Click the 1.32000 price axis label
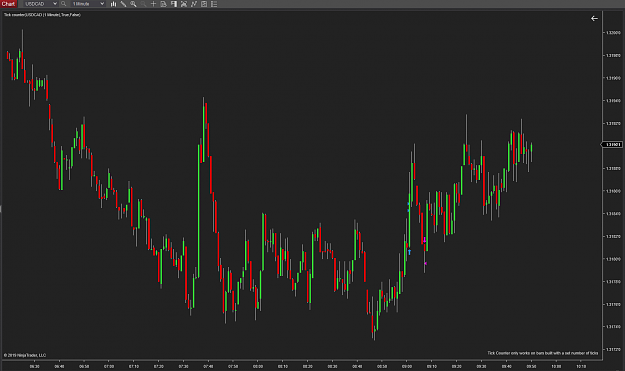This screenshot has width=625, height=371. click(x=613, y=33)
